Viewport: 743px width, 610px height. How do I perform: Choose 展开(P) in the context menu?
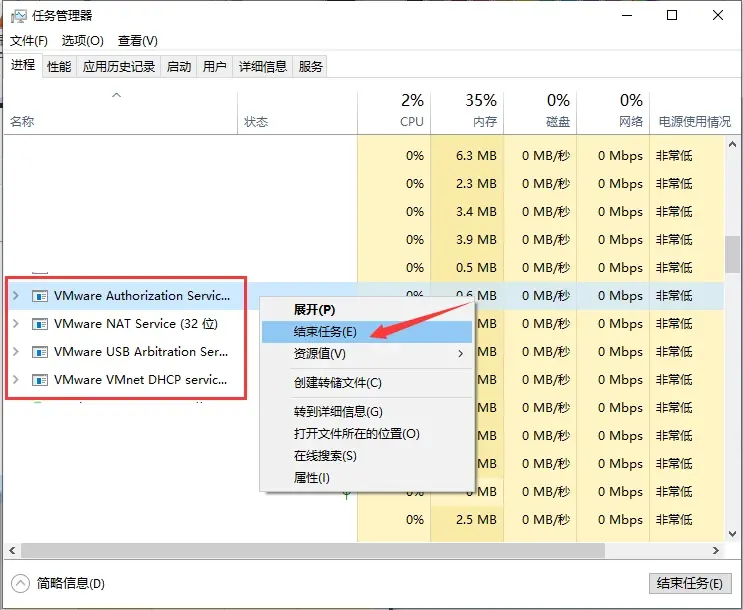pos(367,310)
